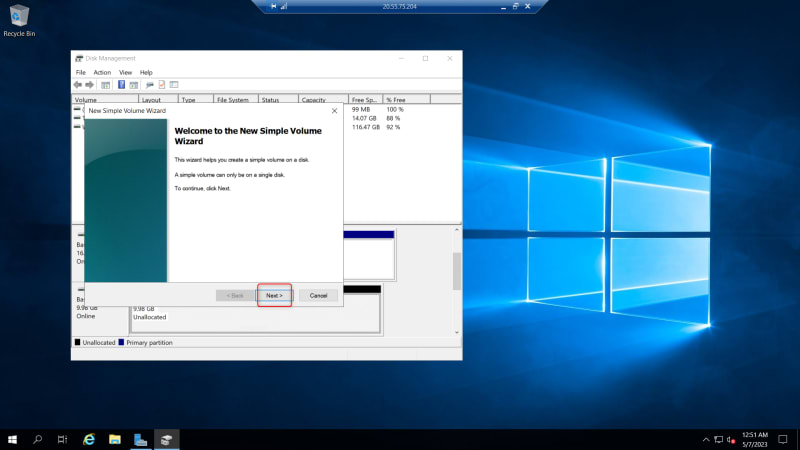Toggle the Show/Hide Action Pane toolbar icon

pos(134,85)
